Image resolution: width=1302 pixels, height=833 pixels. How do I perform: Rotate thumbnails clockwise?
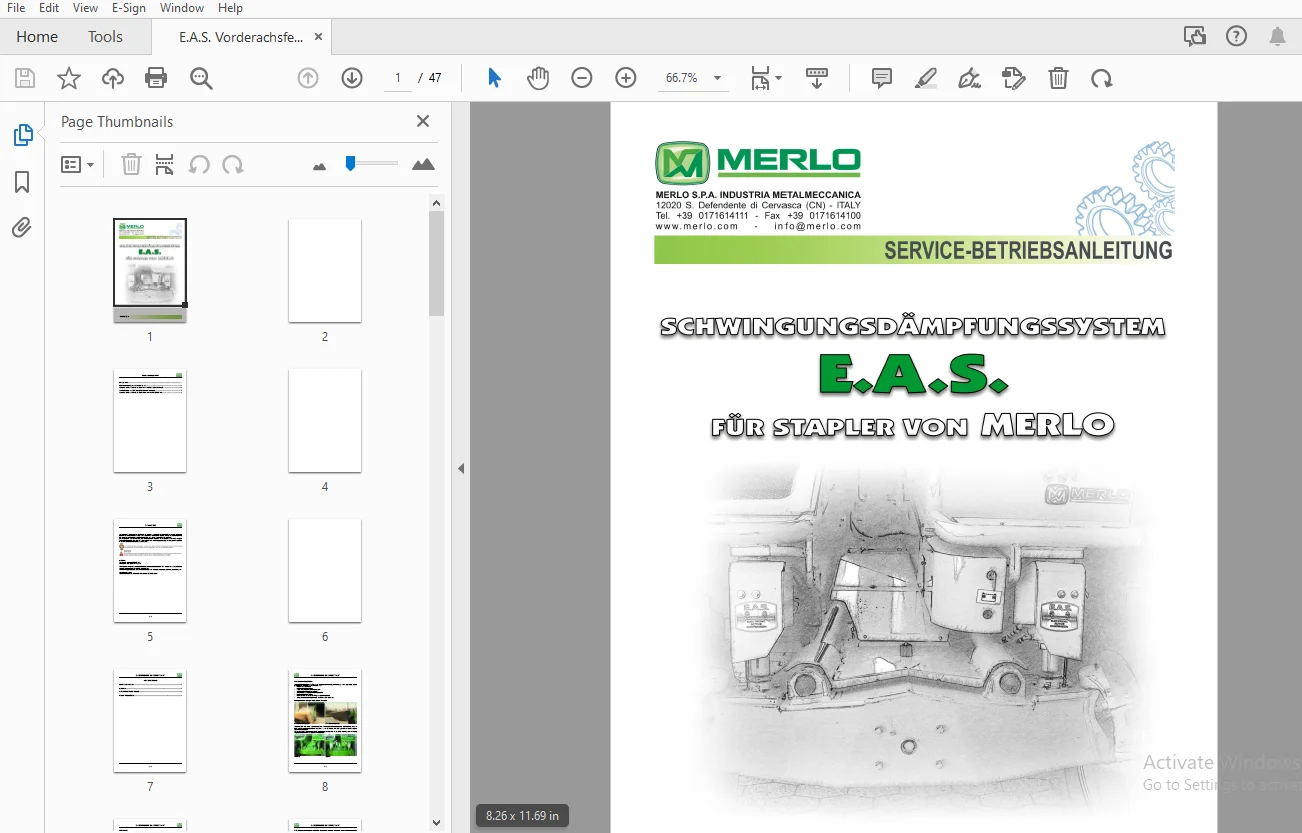click(233, 165)
